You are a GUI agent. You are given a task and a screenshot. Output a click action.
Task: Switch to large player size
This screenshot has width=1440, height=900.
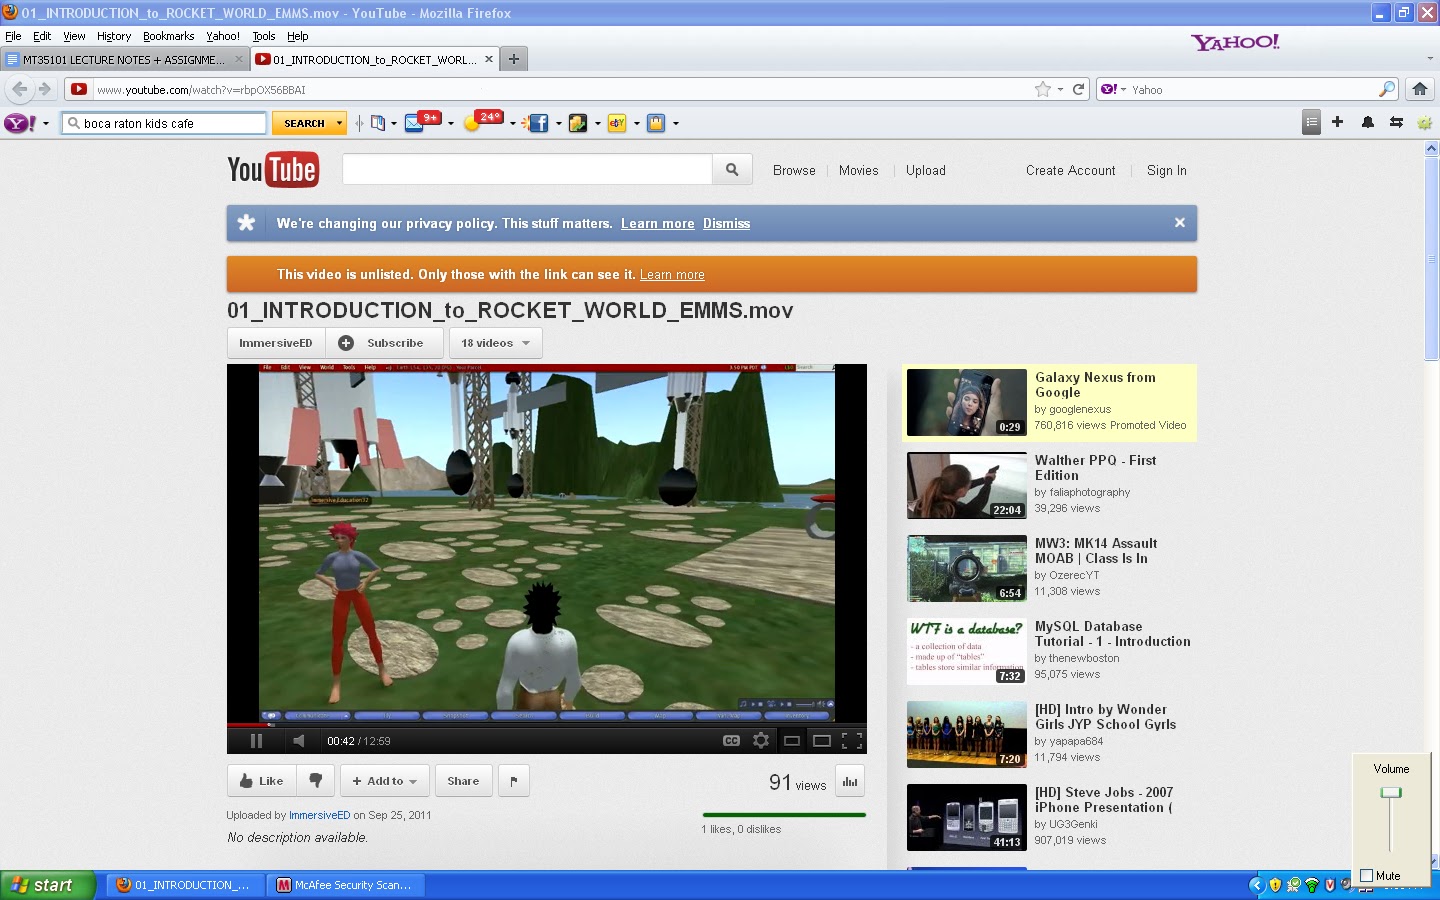click(x=822, y=741)
